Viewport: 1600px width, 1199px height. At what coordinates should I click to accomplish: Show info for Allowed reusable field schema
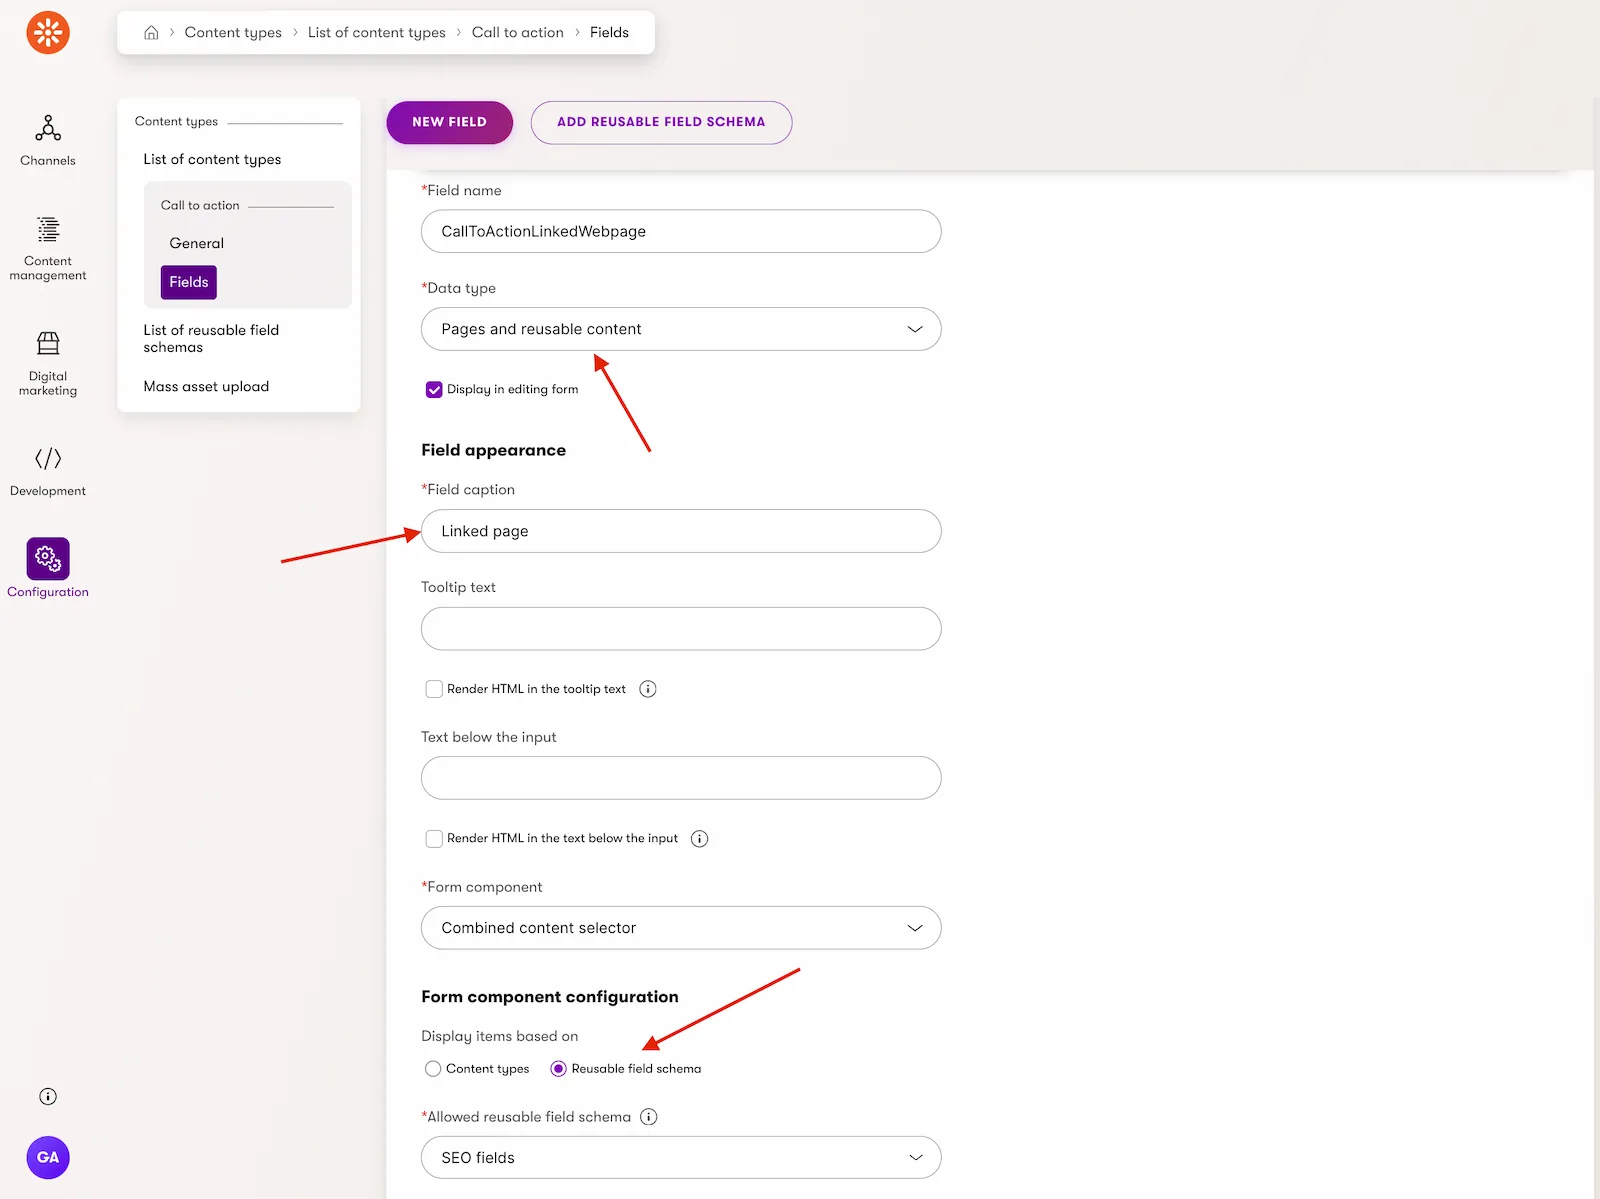point(649,1117)
